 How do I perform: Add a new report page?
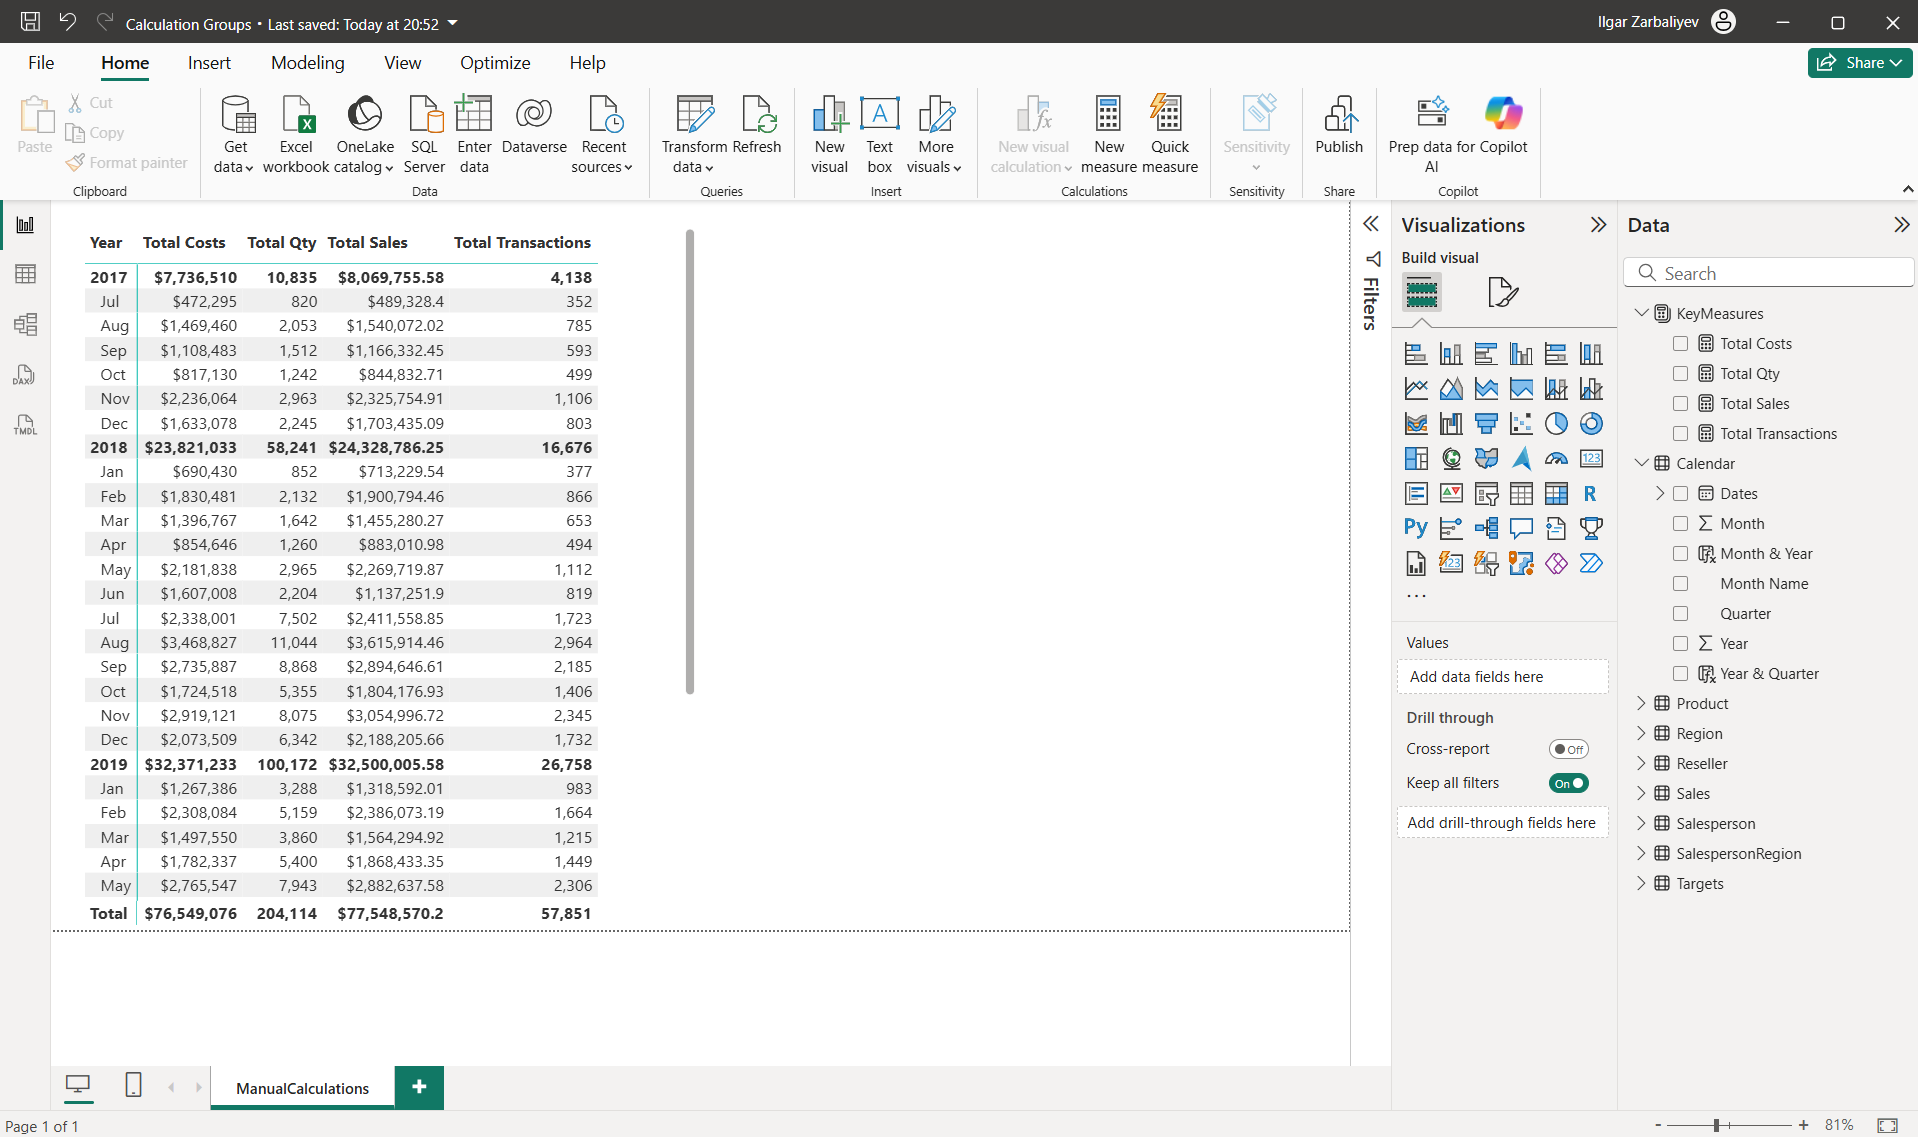click(419, 1087)
